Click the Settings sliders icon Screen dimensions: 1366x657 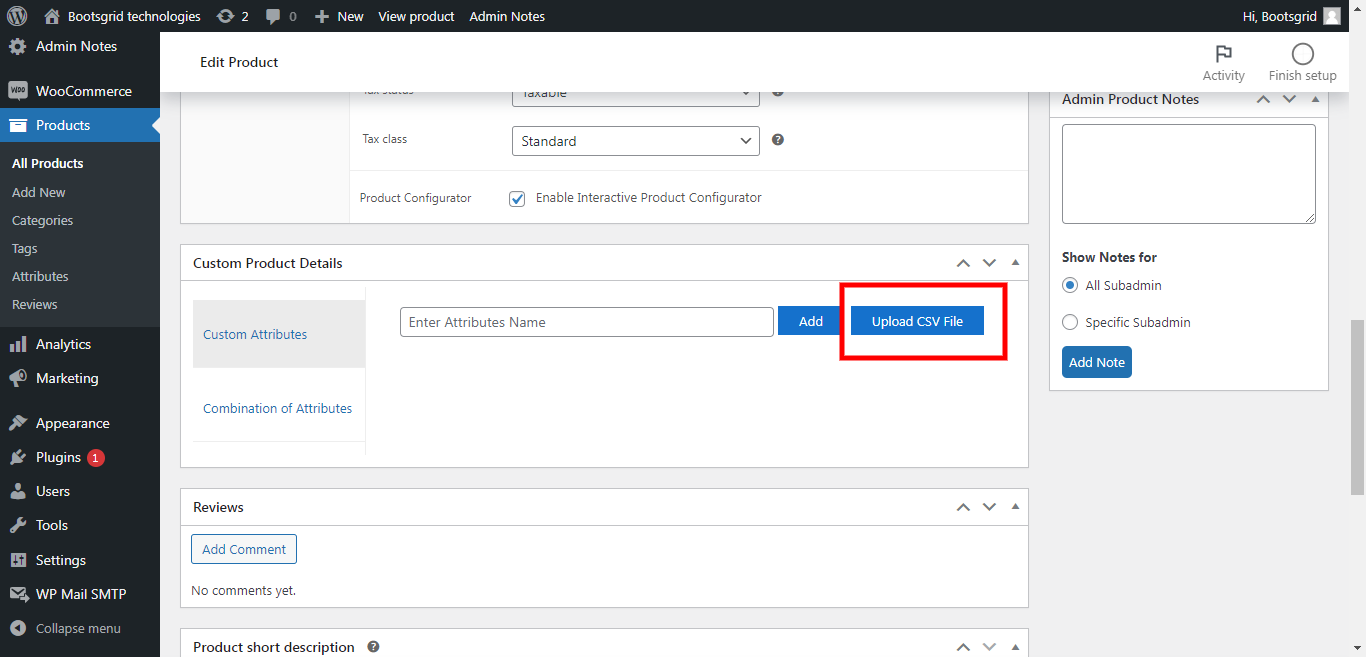18,560
